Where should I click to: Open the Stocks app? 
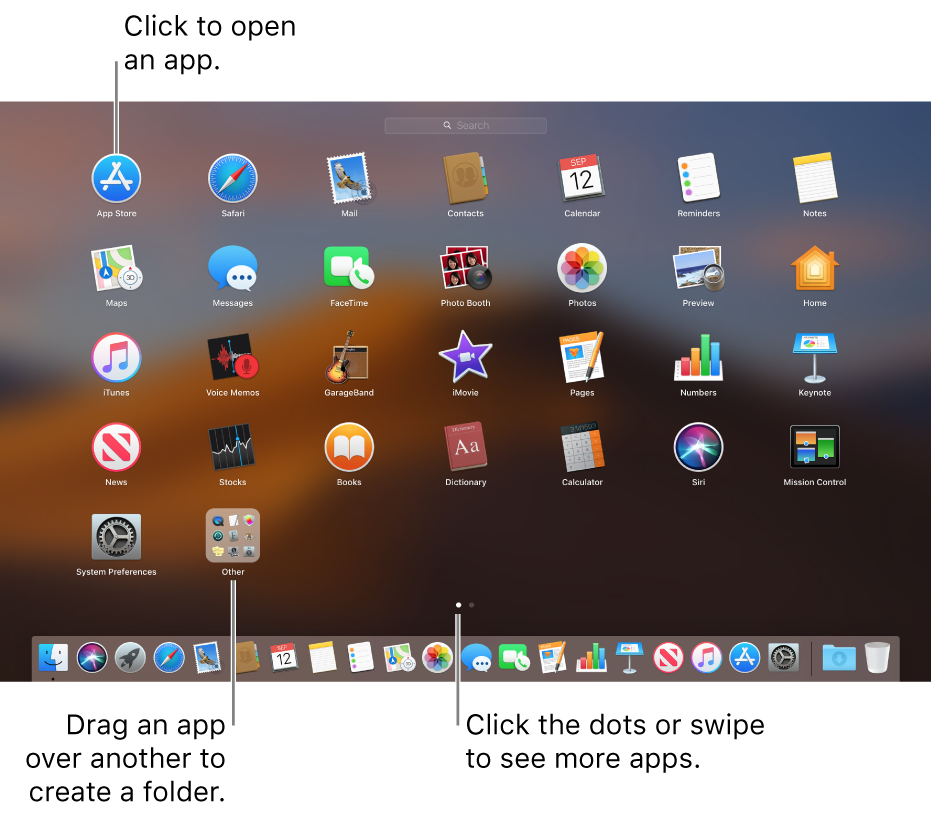232,447
